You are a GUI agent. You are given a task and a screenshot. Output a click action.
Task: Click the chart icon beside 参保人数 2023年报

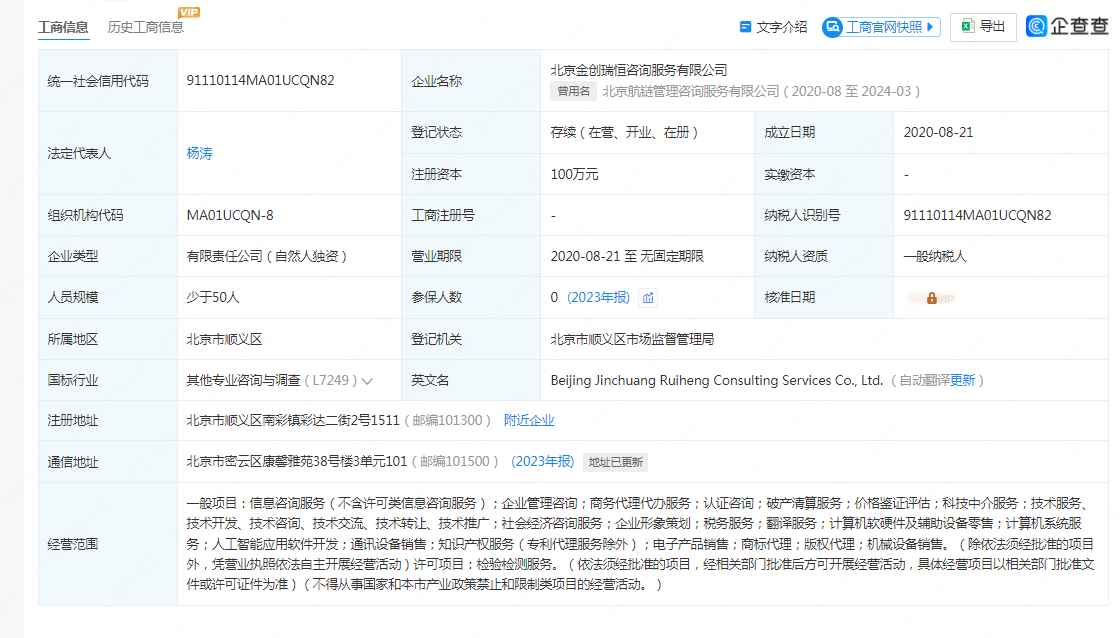click(648, 298)
